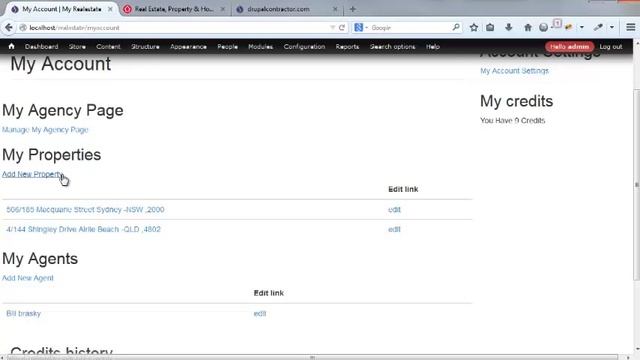Screen dimensions: 640x360
Task: Expand the dropdown beside the eyedropper icon
Action: coord(612,28)
